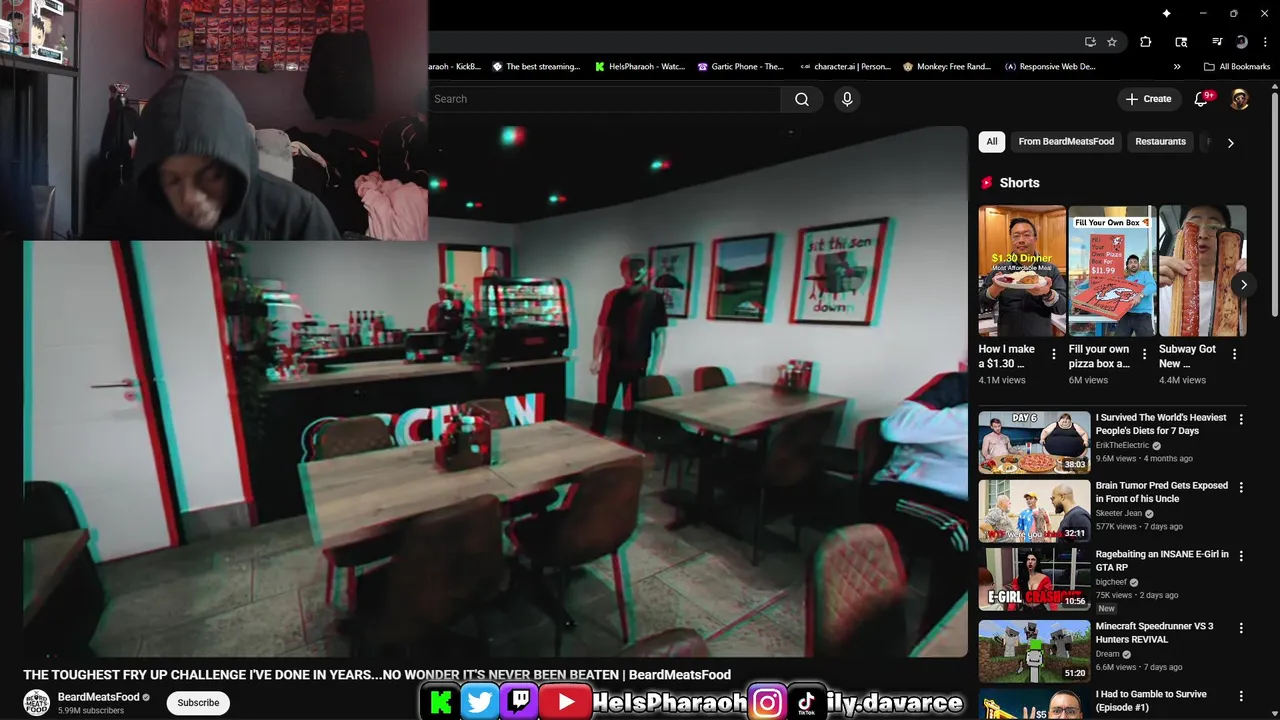1280x720 pixels.
Task: Open Chrome profile avatar
Action: tap(1241, 42)
